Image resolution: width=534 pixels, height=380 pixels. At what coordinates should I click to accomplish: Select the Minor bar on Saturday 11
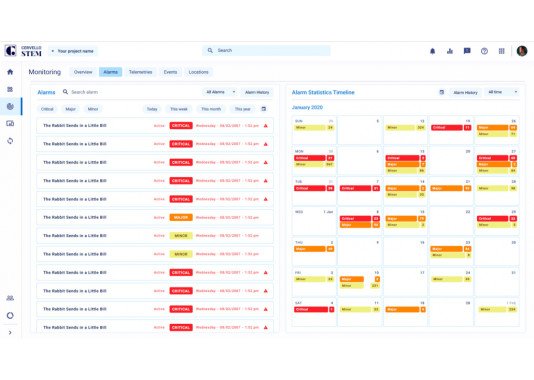click(x=360, y=310)
